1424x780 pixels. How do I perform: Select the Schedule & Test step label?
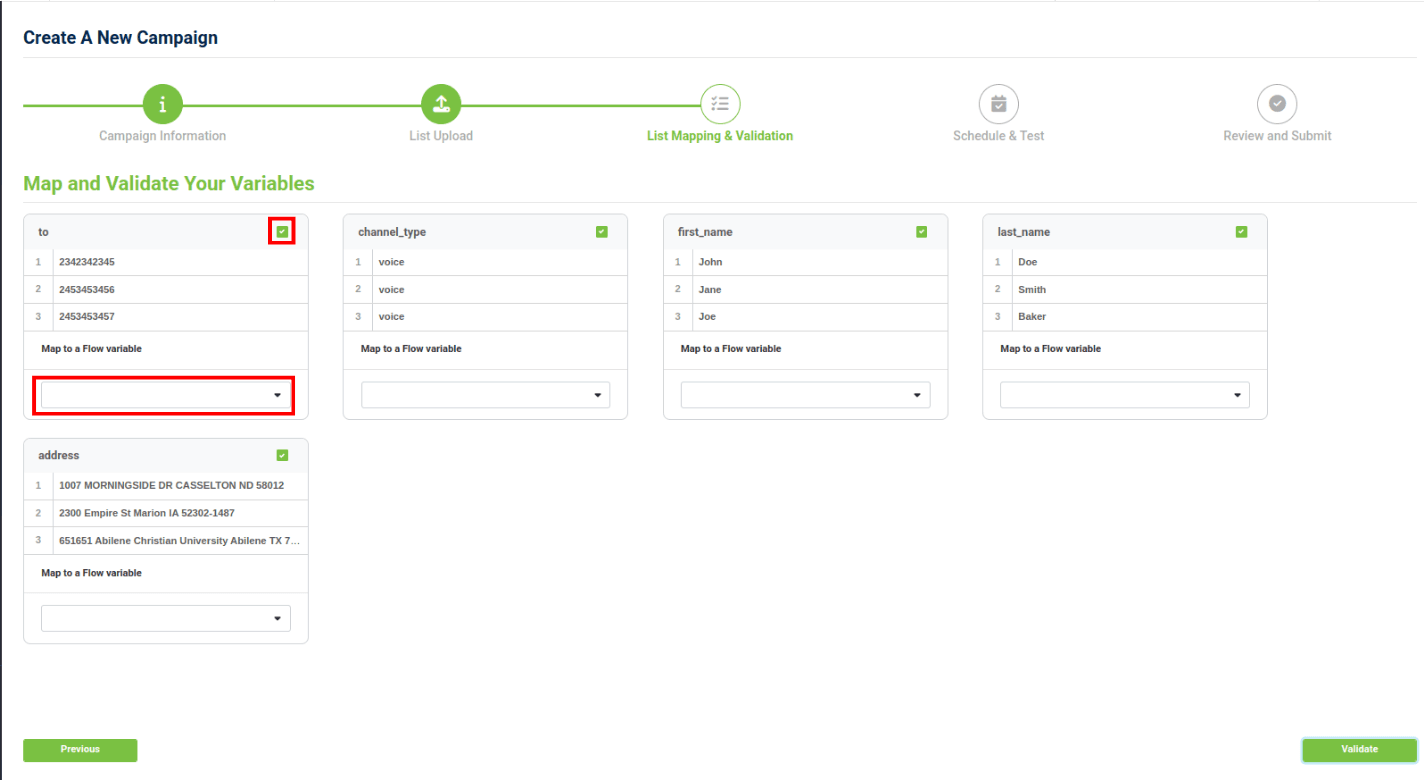tap(998, 136)
